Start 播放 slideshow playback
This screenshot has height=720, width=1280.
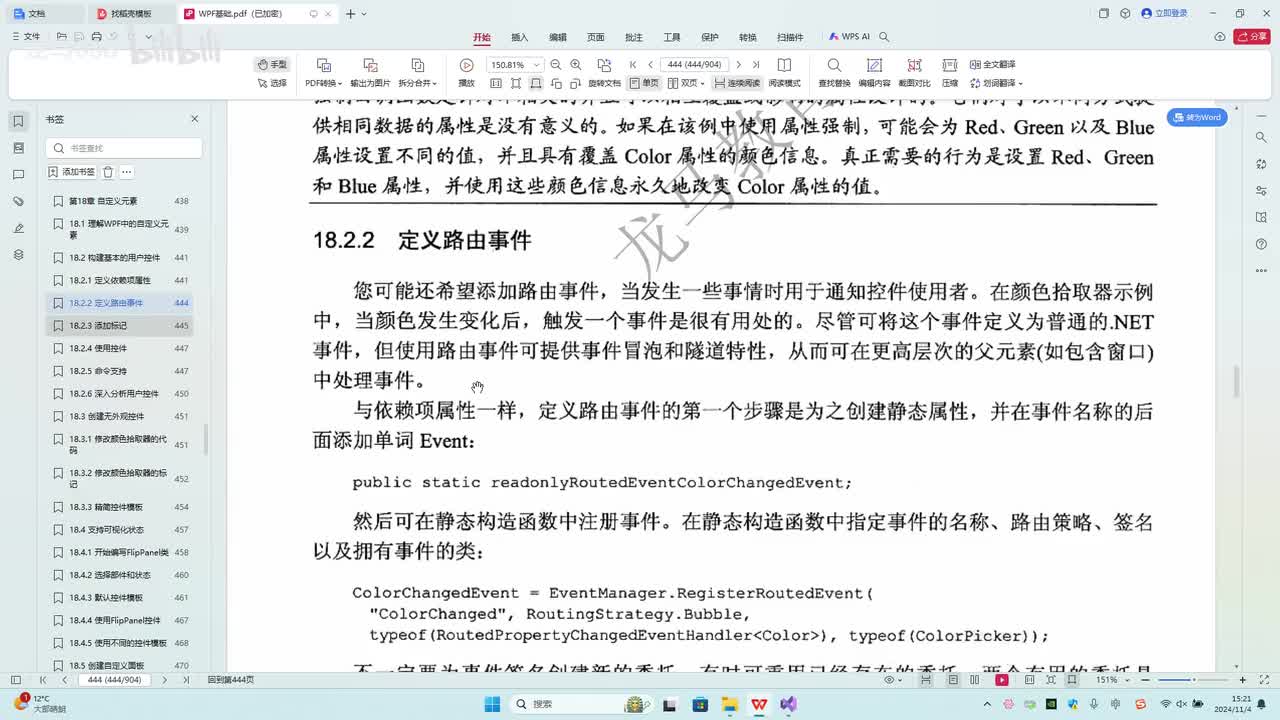(x=466, y=73)
